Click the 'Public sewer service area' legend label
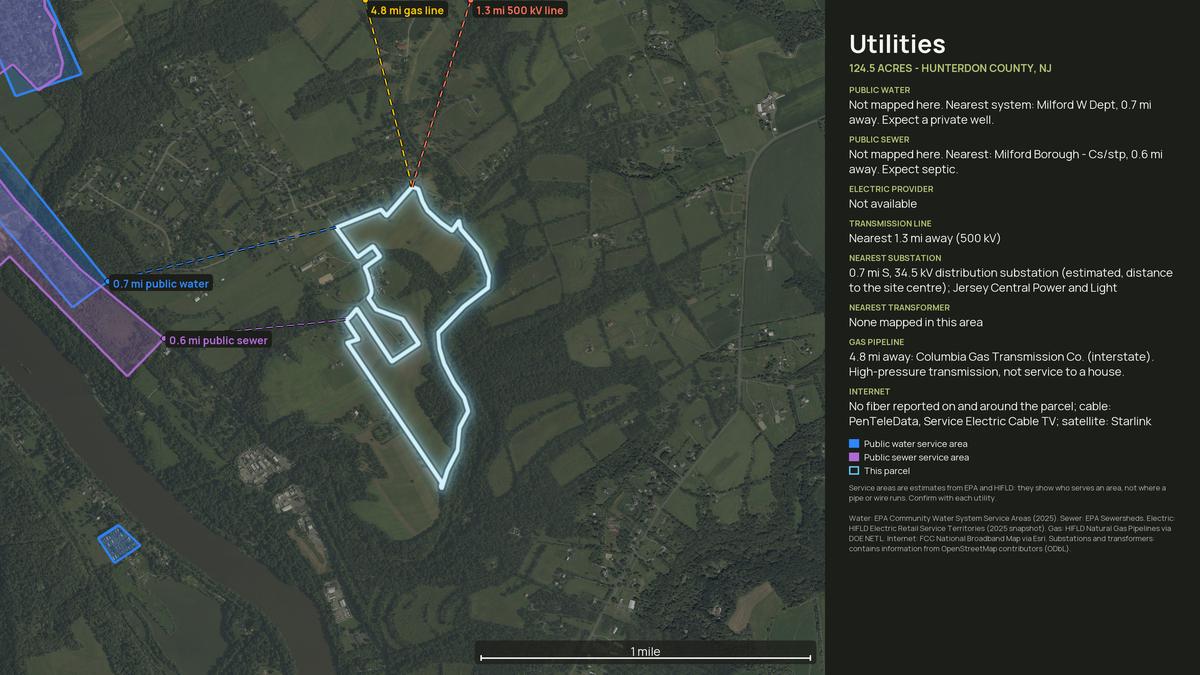The height and width of the screenshot is (675, 1200). click(x=916, y=457)
